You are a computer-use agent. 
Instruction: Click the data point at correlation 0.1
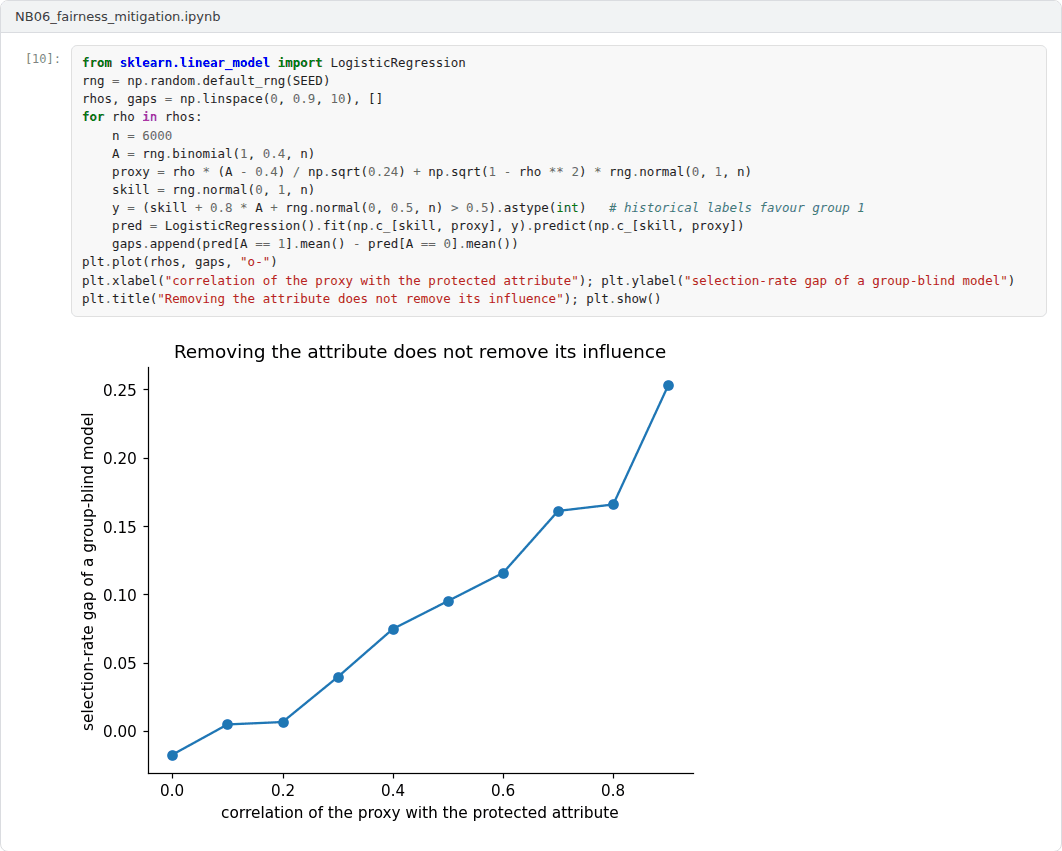coord(228,725)
